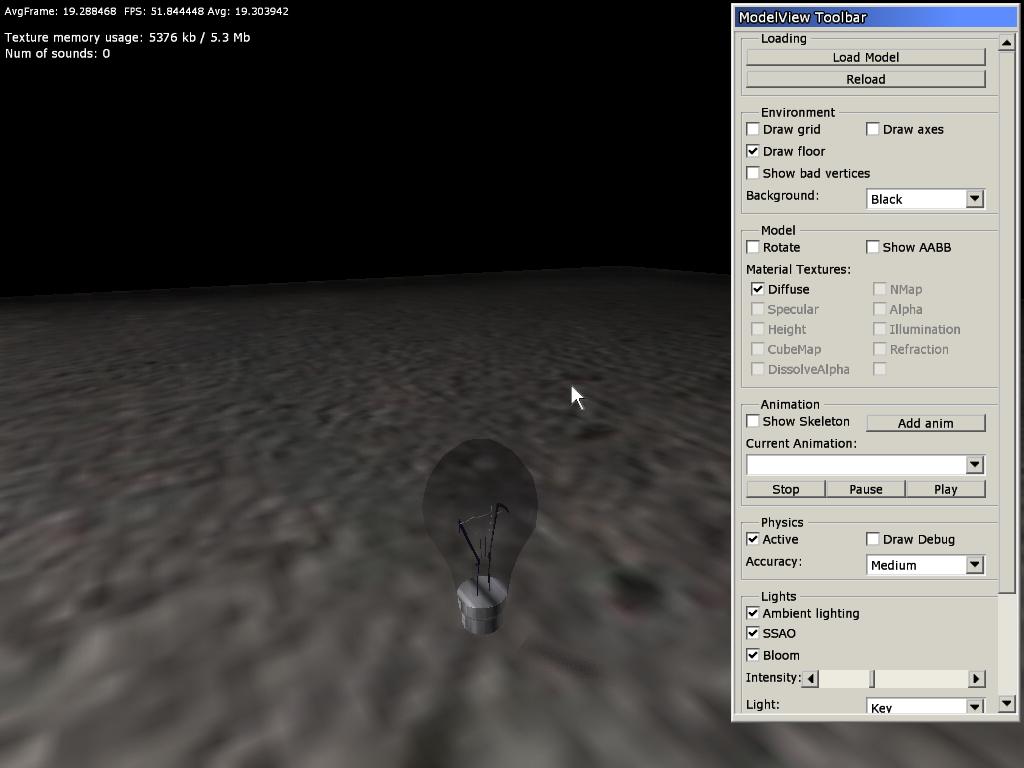Disable the SSAO checkbox
Viewport: 1024px width, 768px height.
tap(753, 633)
